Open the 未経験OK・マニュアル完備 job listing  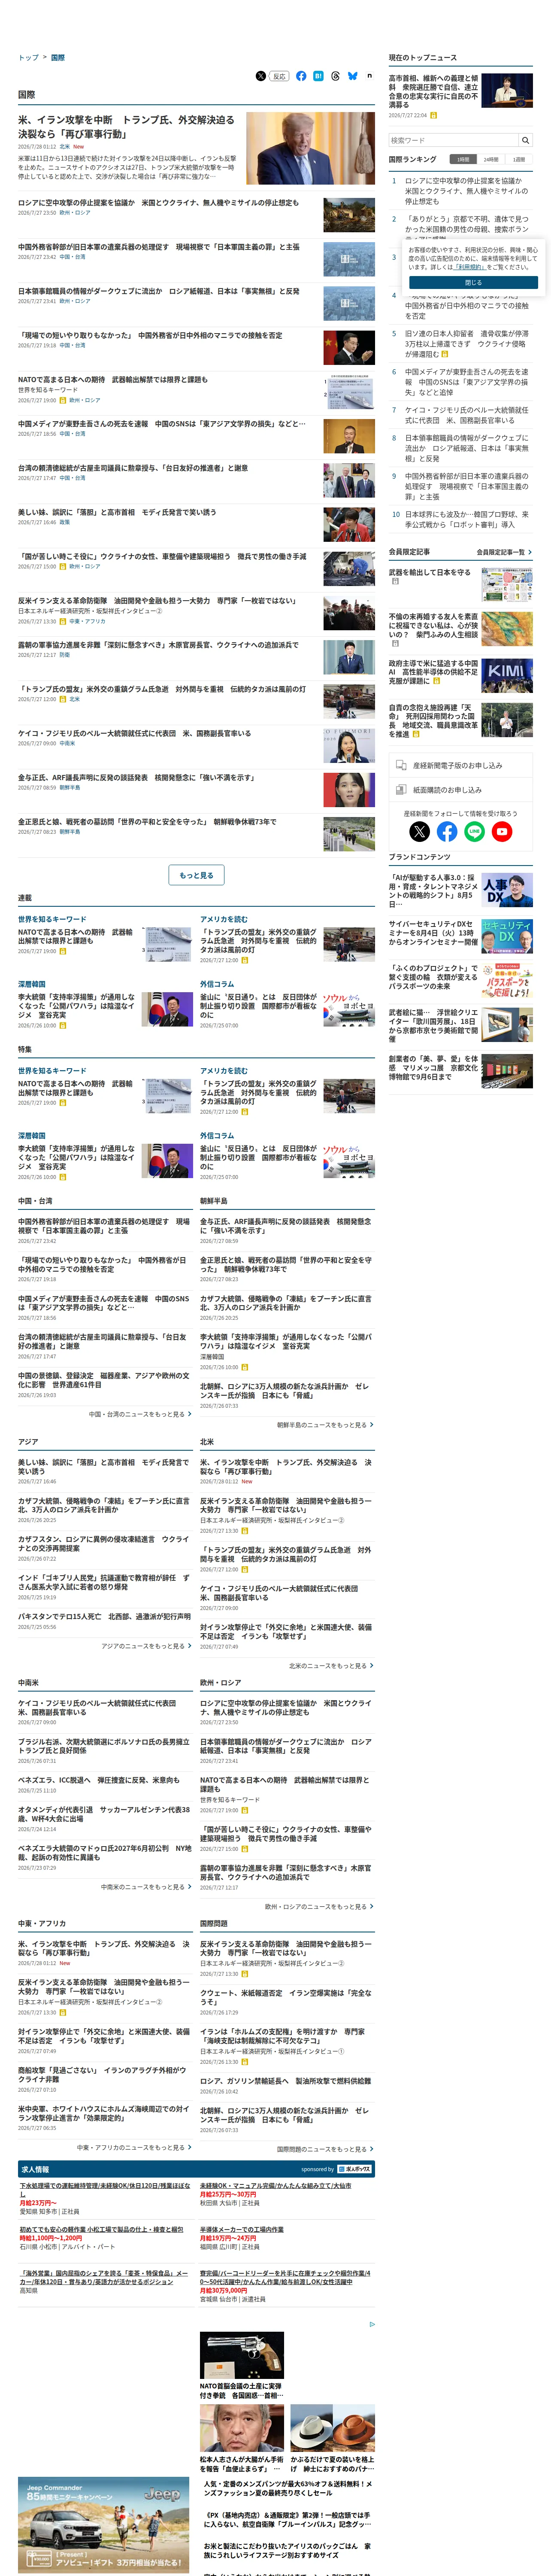(276, 2186)
